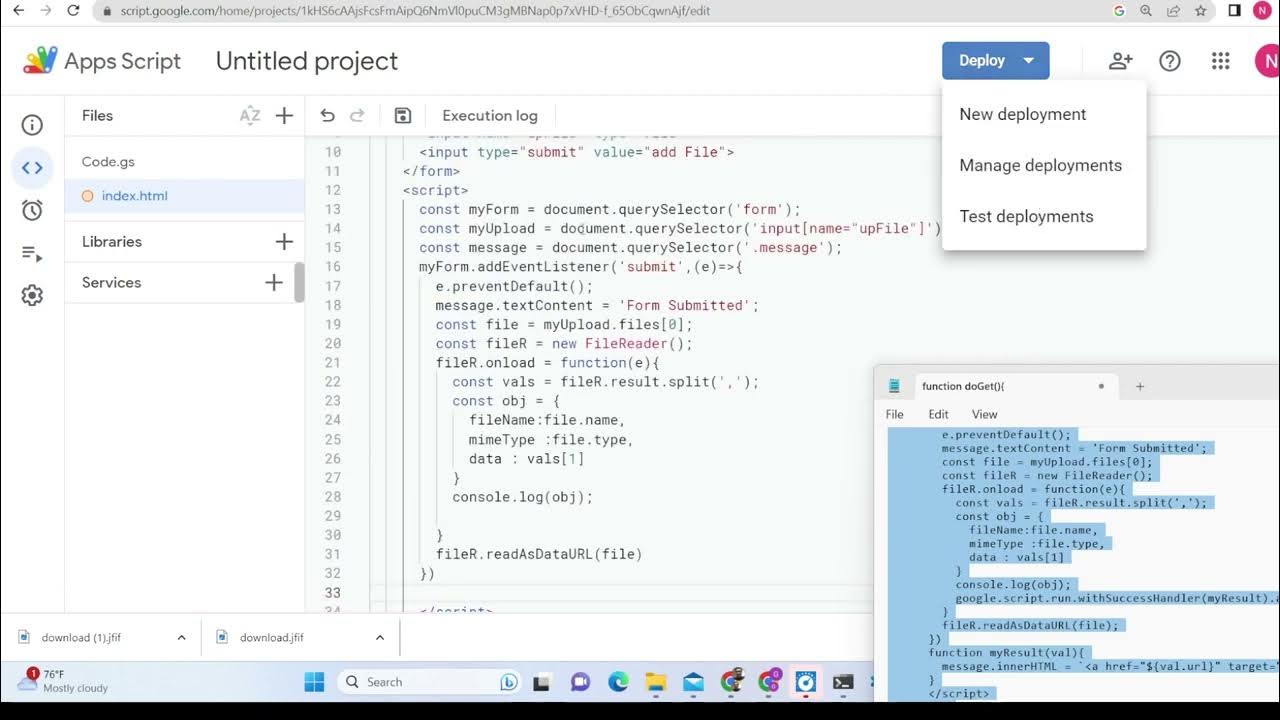Select the Editor code icon in sidebar

(32, 168)
